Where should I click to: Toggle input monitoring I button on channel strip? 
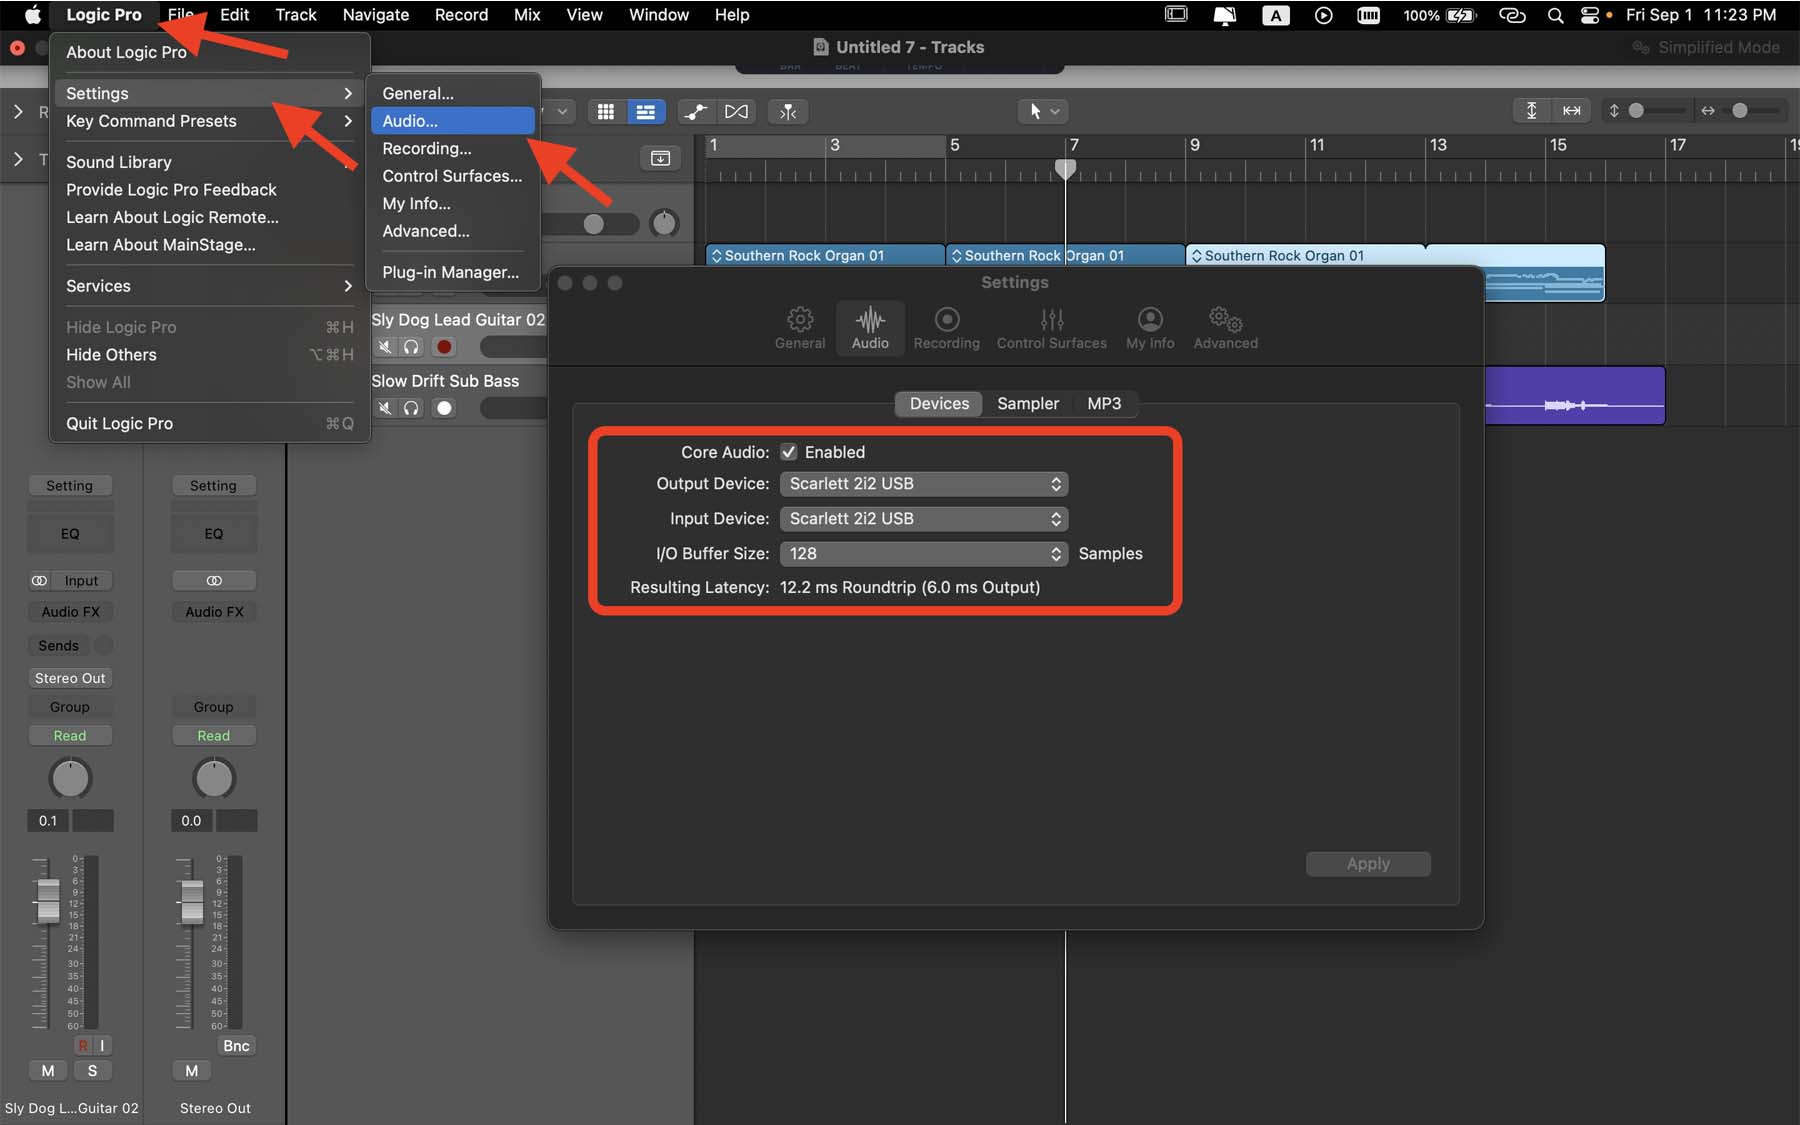(102, 1046)
